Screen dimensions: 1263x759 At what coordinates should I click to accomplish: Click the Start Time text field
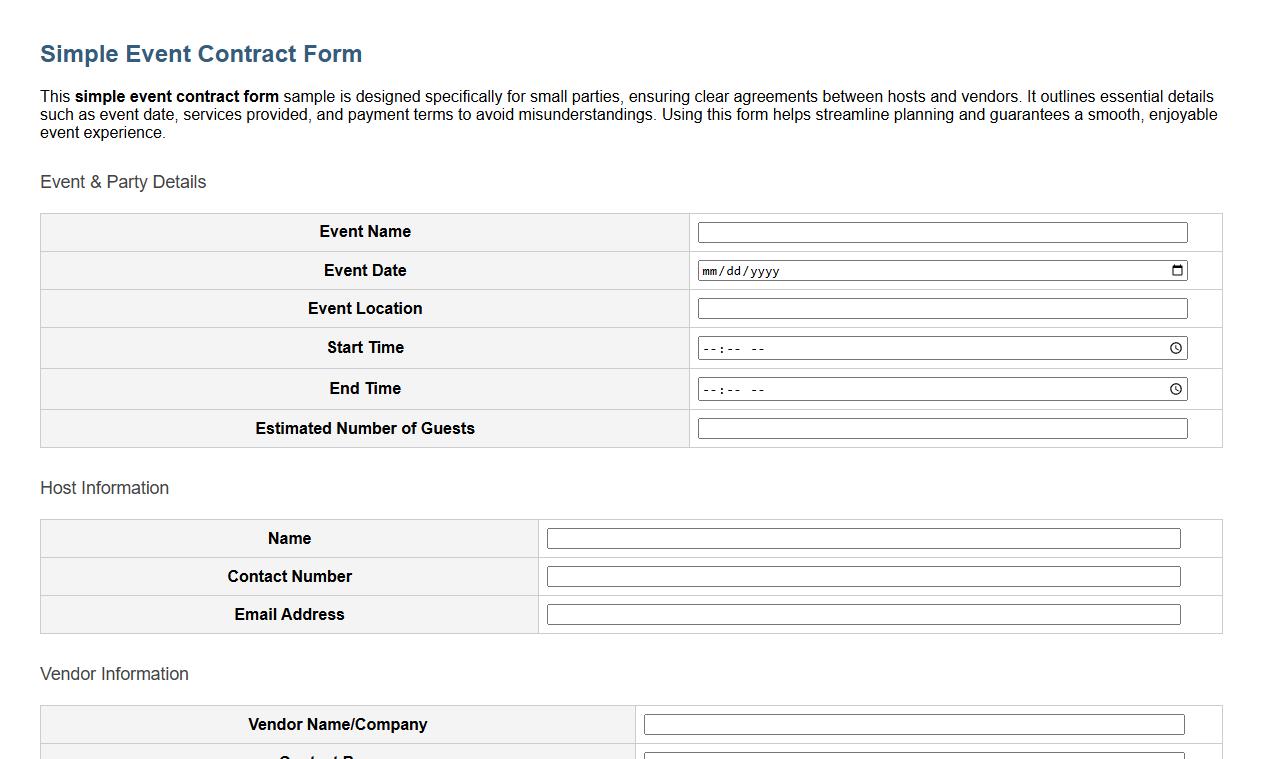pos(900,347)
